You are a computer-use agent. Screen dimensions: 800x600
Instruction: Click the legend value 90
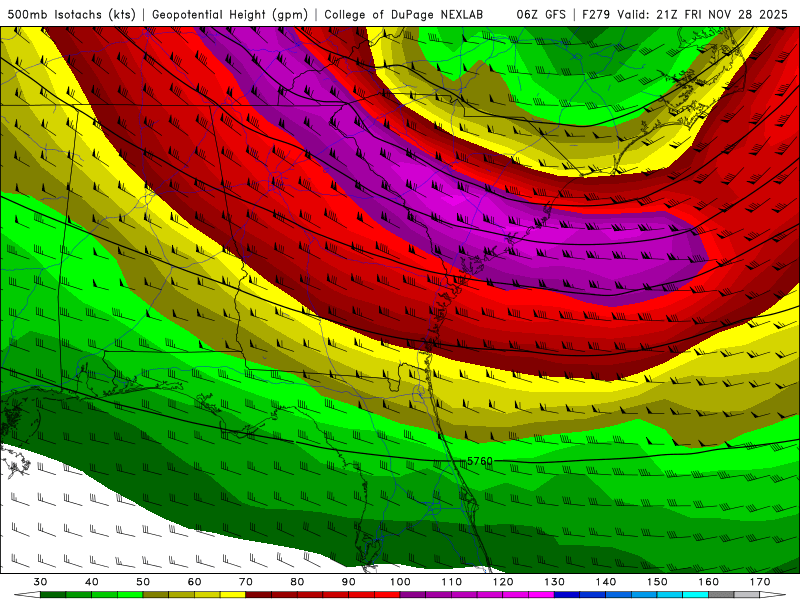pos(349,582)
